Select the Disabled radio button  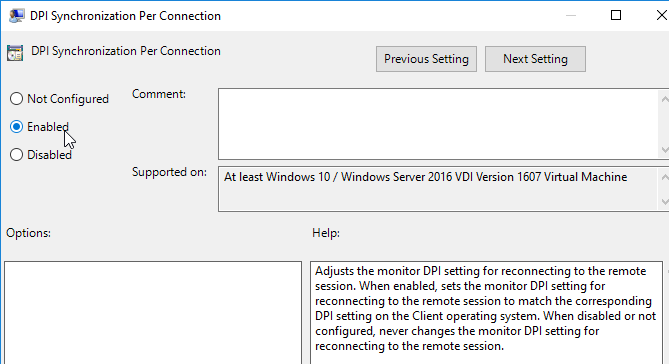16,154
